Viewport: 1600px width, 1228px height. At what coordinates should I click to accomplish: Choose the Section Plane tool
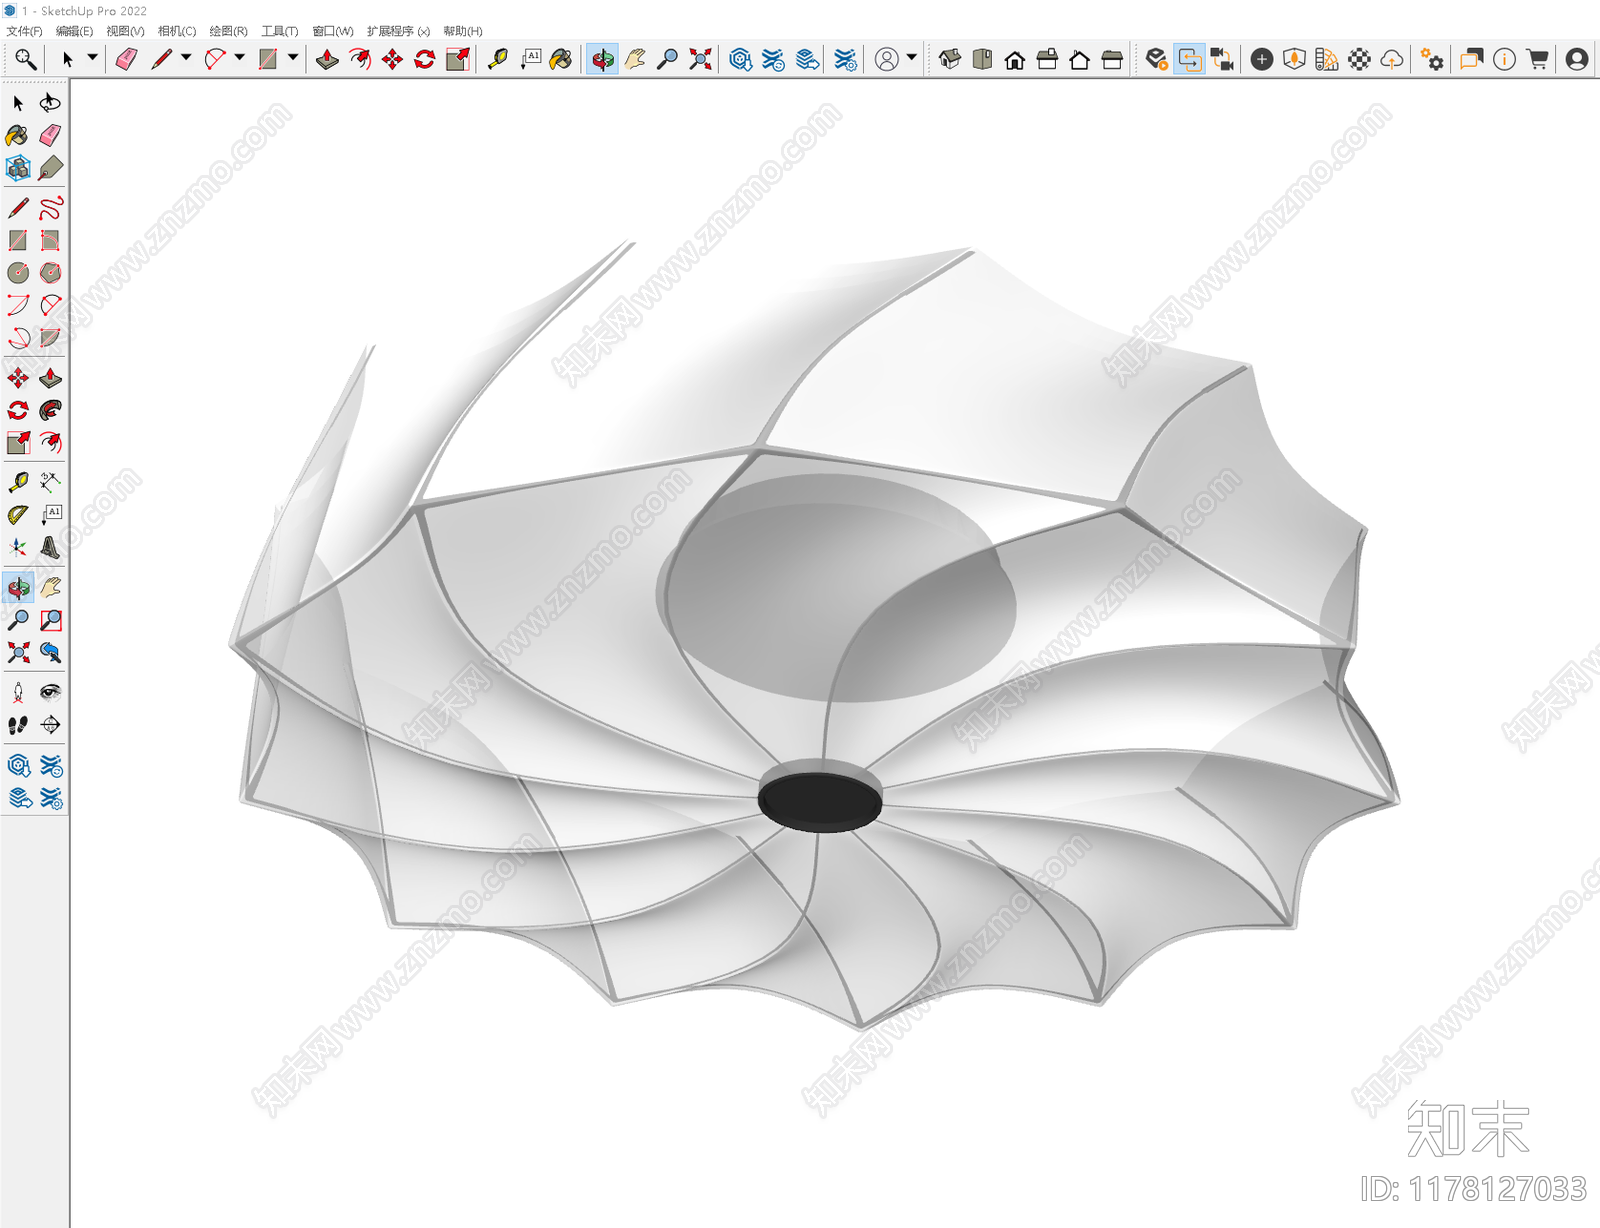(50, 724)
